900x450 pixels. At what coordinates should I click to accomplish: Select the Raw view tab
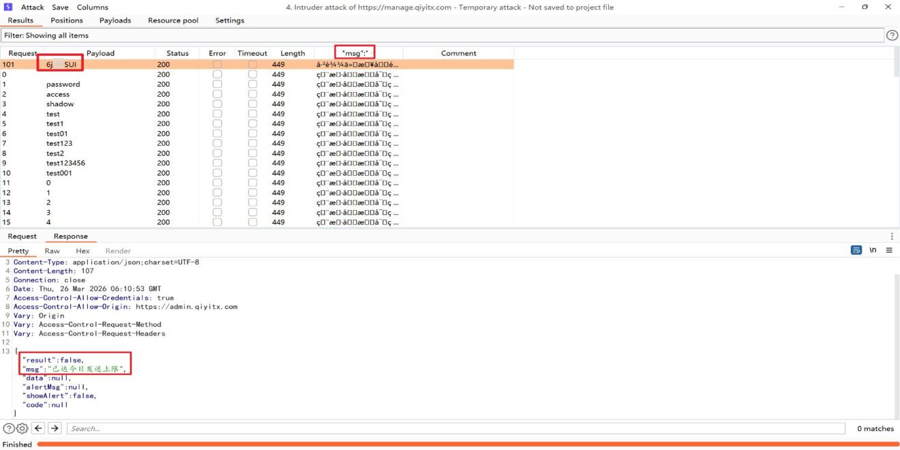(x=52, y=251)
